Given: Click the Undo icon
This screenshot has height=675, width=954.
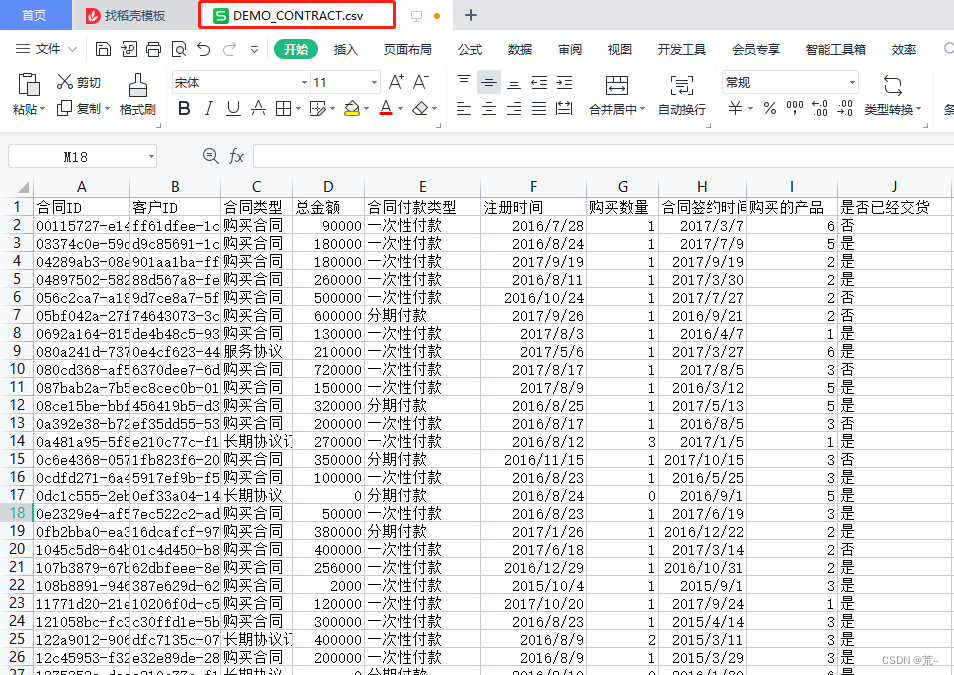Looking at the screenshot, I should click(x=203, y=47).
